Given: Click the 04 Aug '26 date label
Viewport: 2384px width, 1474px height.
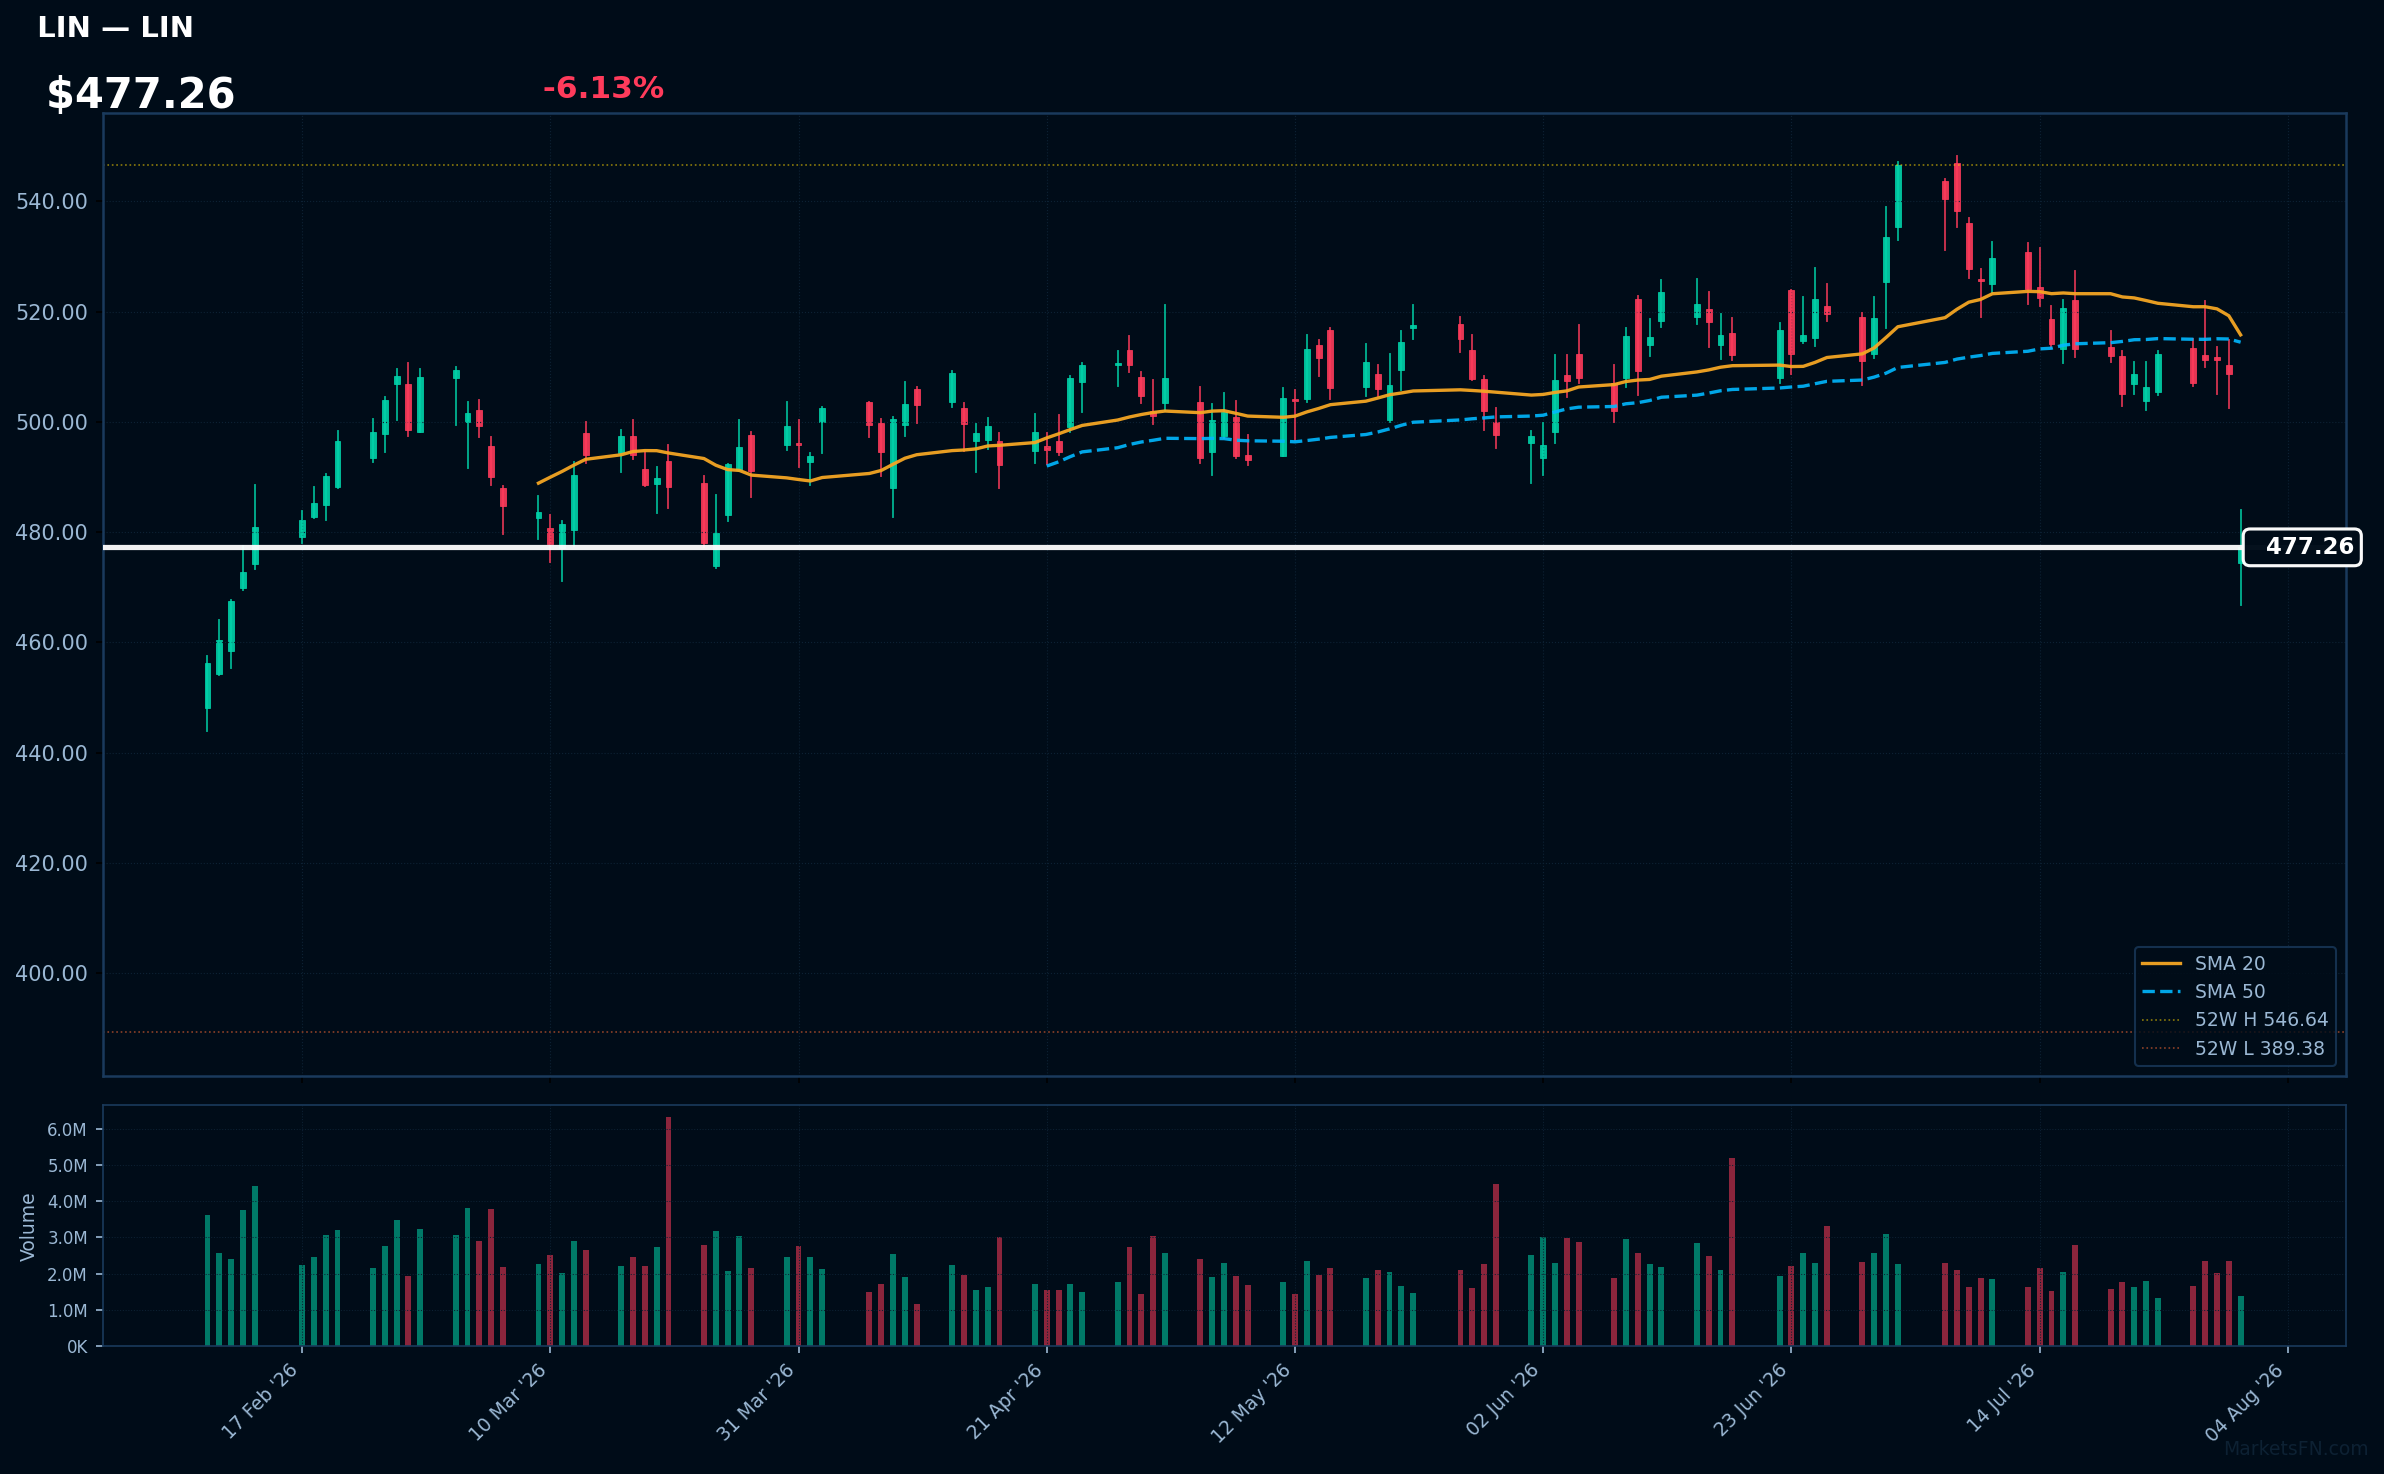Looking at the screenshot, I should 2246,1401.
